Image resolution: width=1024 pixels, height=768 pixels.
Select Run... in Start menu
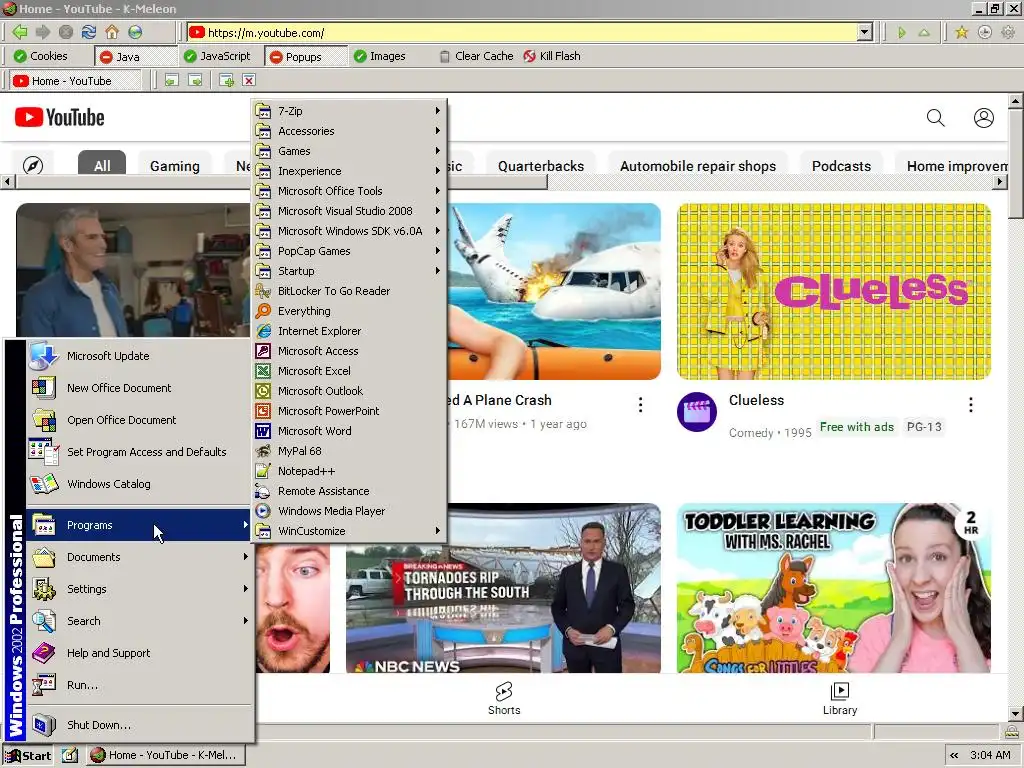[x=140, y=685]
